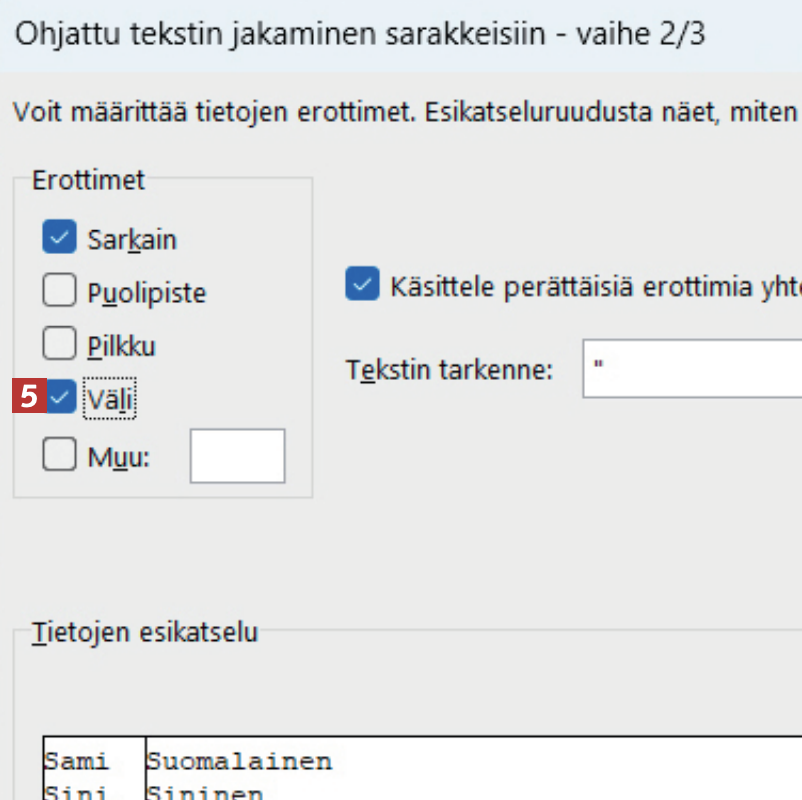Click the Ohjattu tekstin jakaminen title bar
802x800 pixels.
pyautogui.click(x=360, y=35)
